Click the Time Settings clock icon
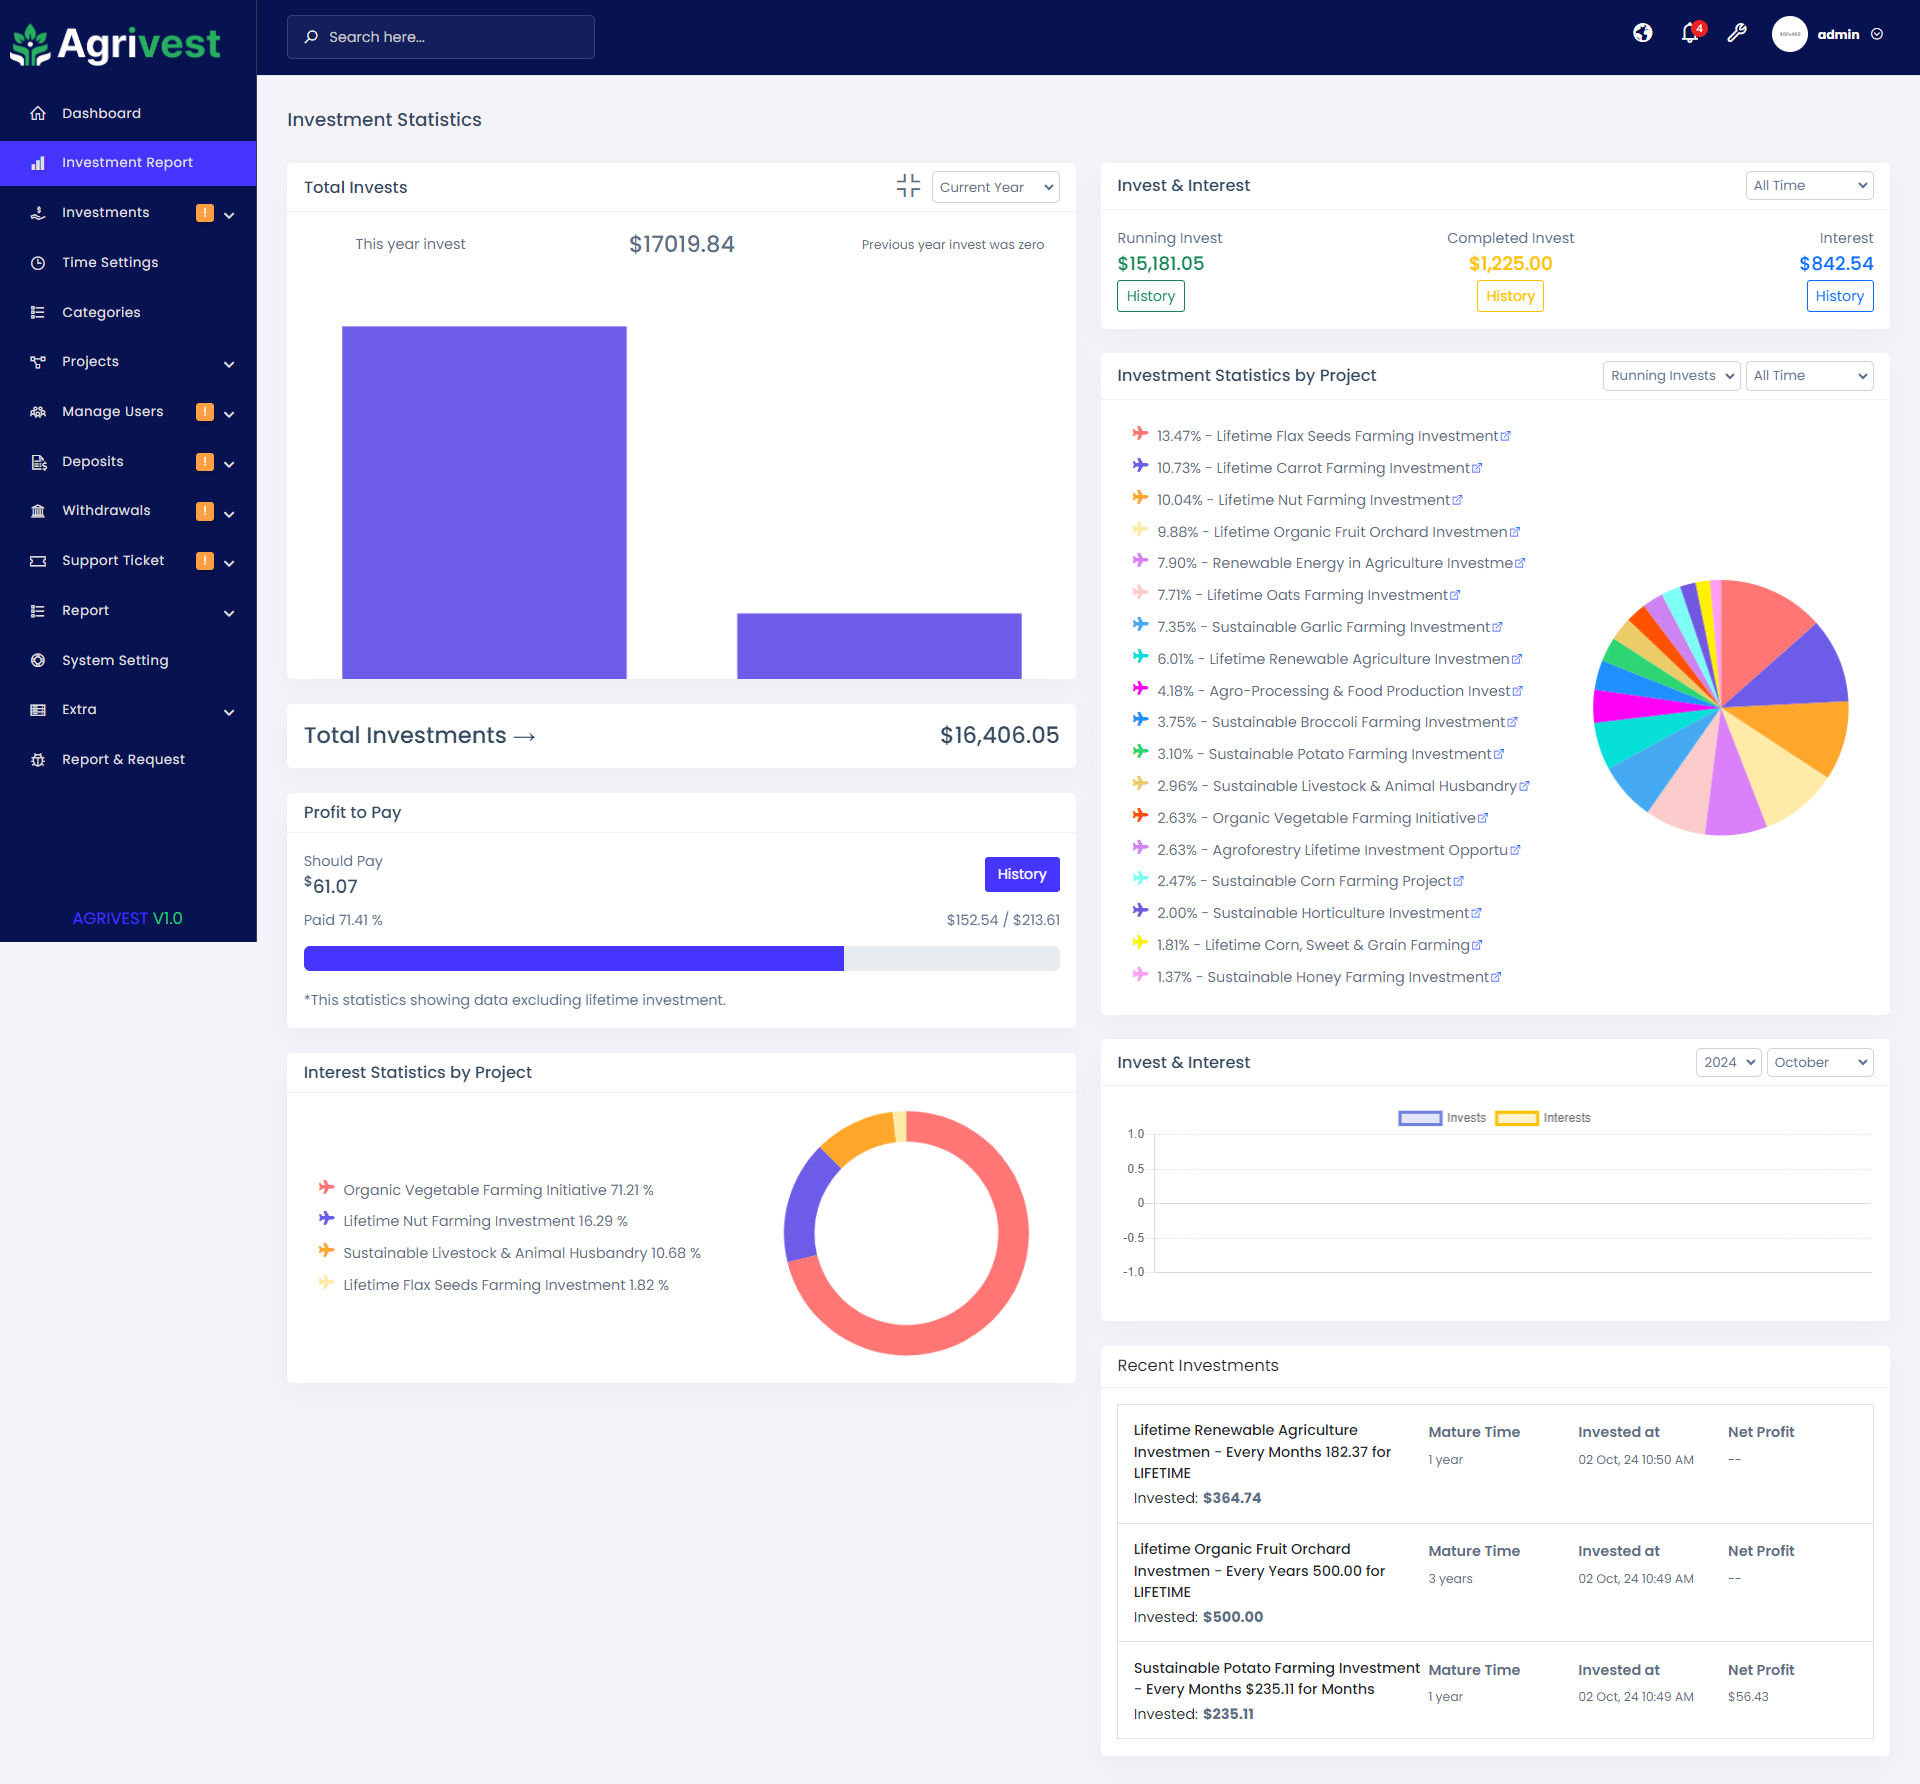 38,263
